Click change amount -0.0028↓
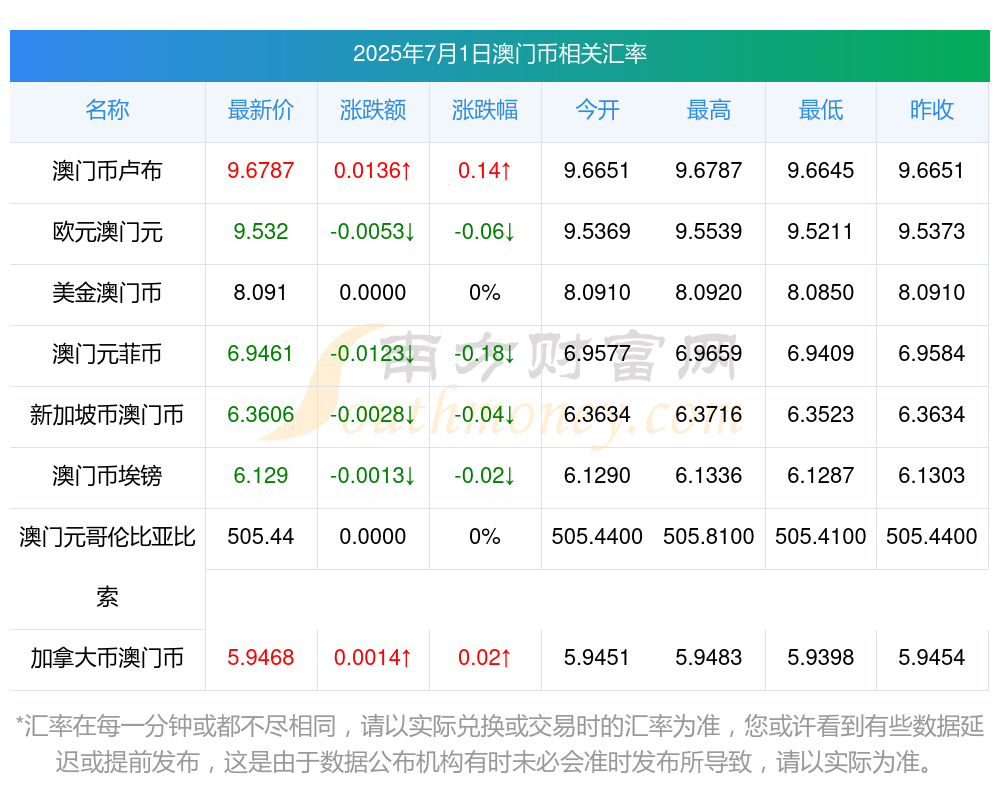This screenshot has width=1000, height=793. 373,414
